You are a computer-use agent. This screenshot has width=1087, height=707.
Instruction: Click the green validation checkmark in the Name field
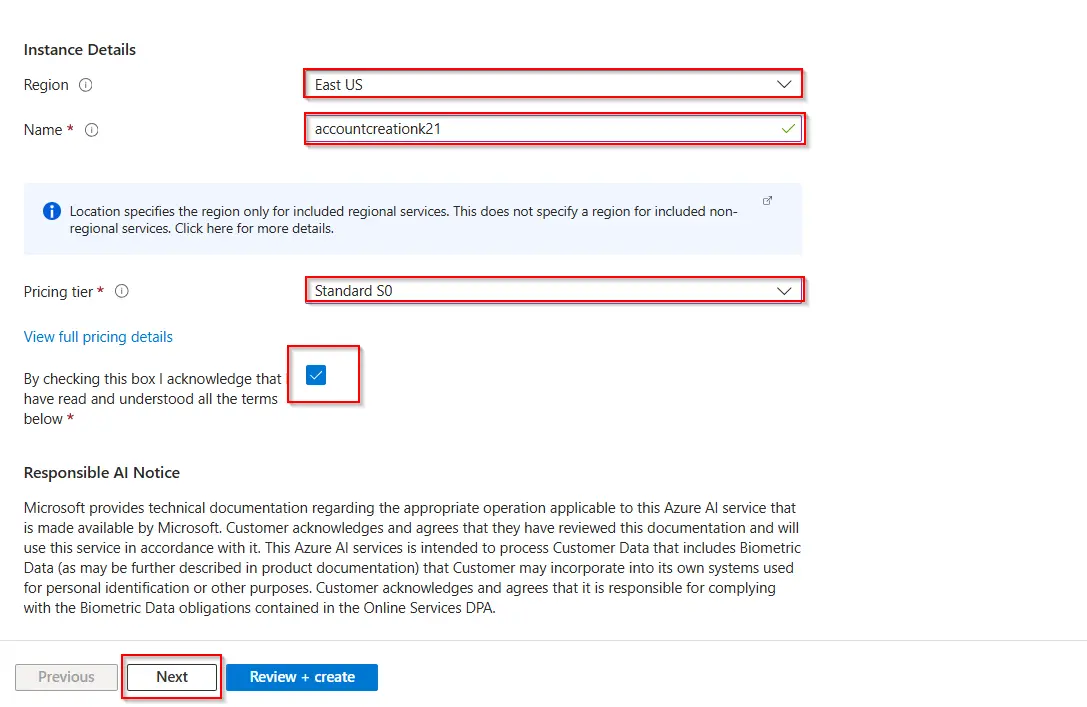point(788,129)
